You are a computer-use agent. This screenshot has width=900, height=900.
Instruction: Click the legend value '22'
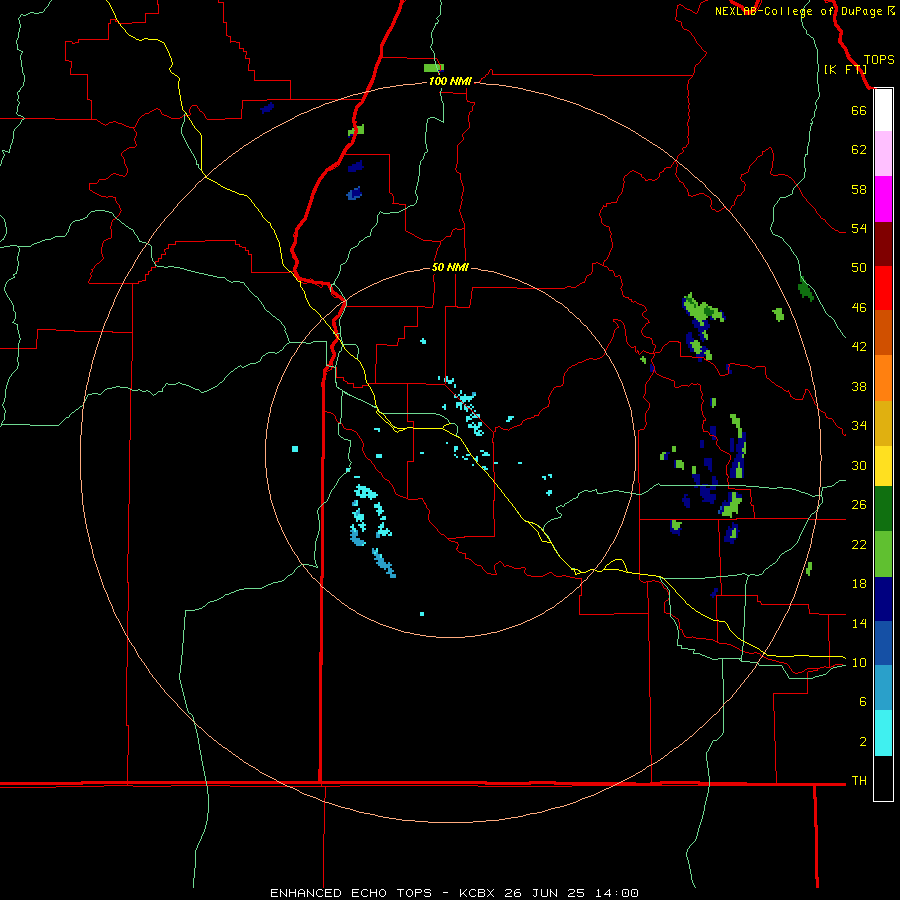[x=859, y=544]
